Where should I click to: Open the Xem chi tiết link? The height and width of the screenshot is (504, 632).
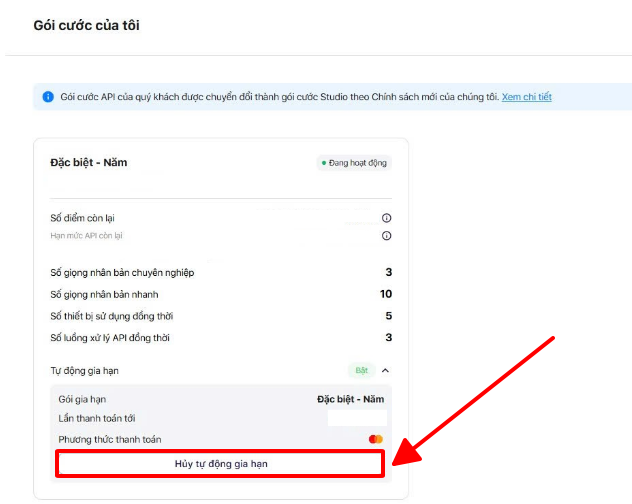(526, 97)
